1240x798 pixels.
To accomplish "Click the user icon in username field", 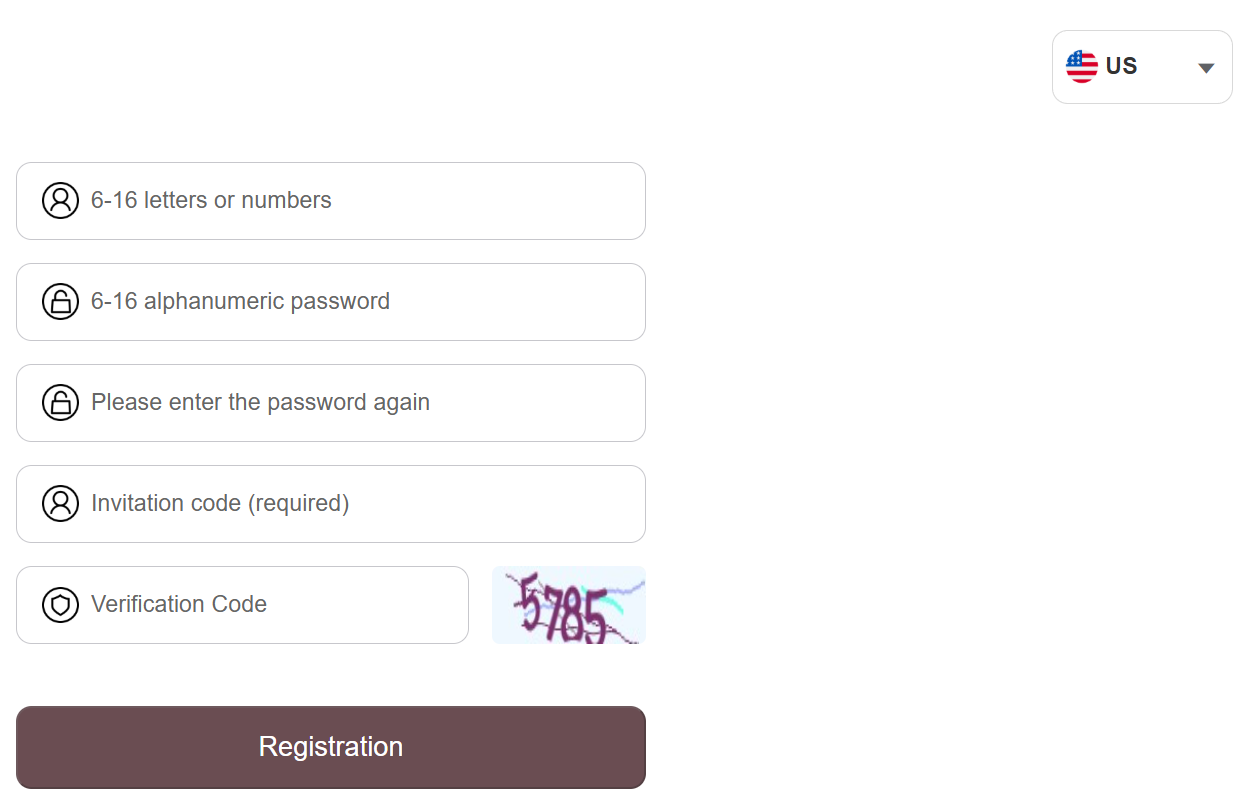I will [x=60, y=201].
